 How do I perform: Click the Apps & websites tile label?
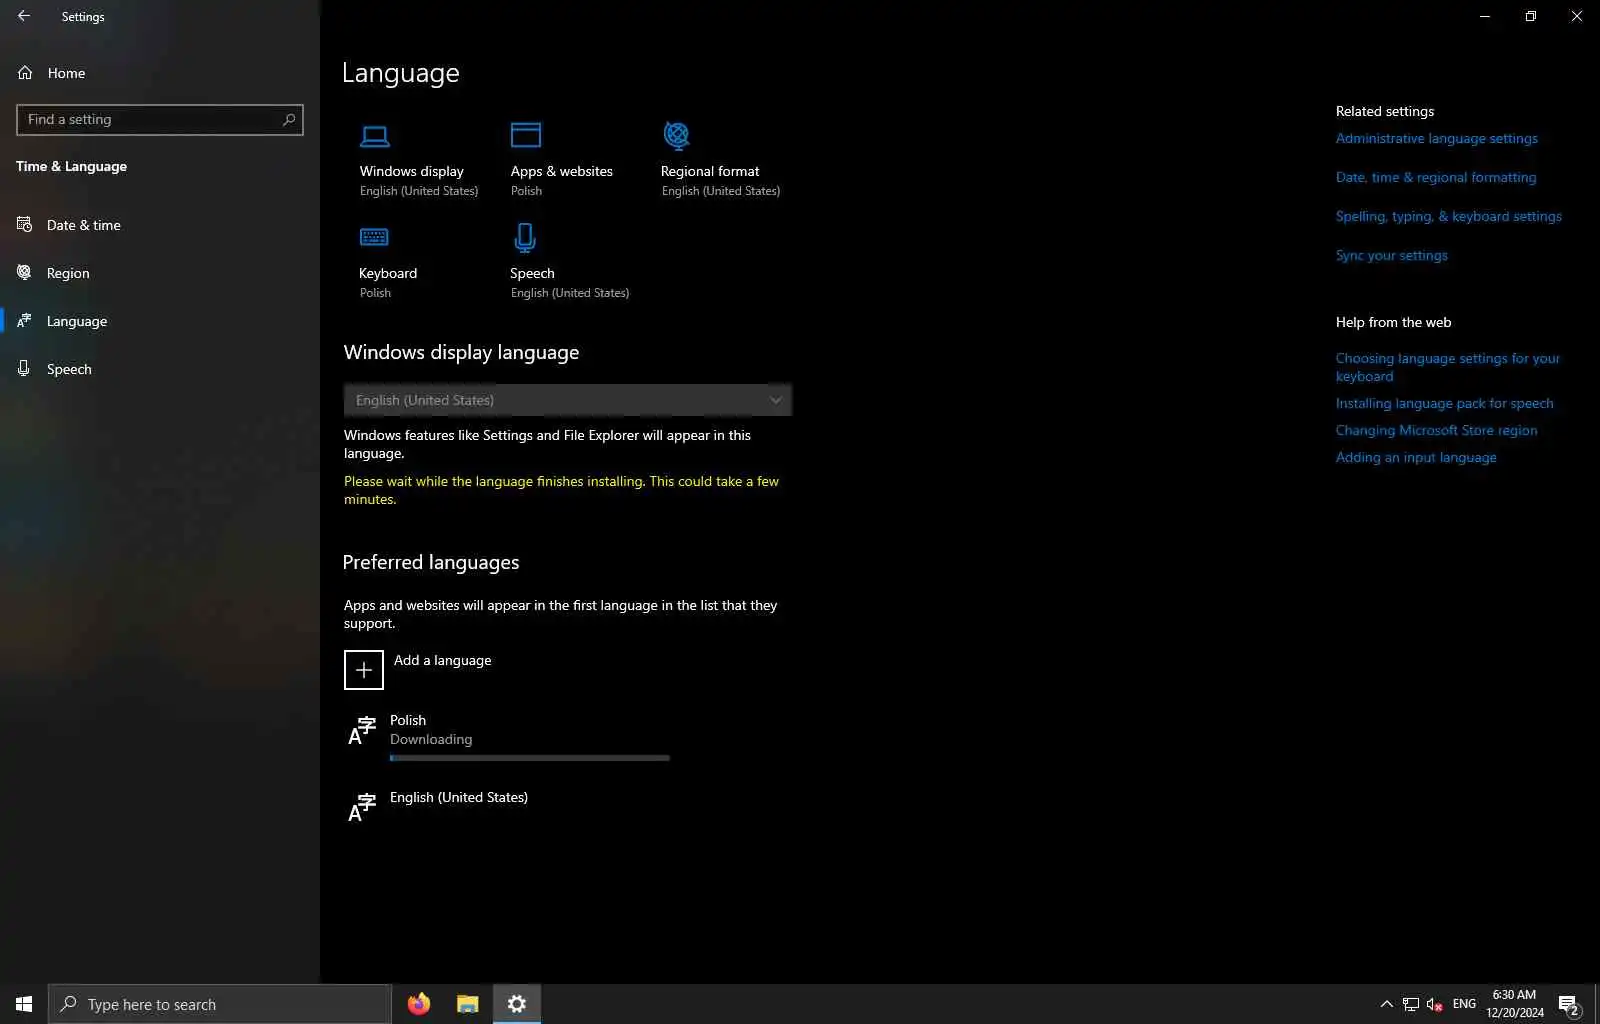(562, 172)
